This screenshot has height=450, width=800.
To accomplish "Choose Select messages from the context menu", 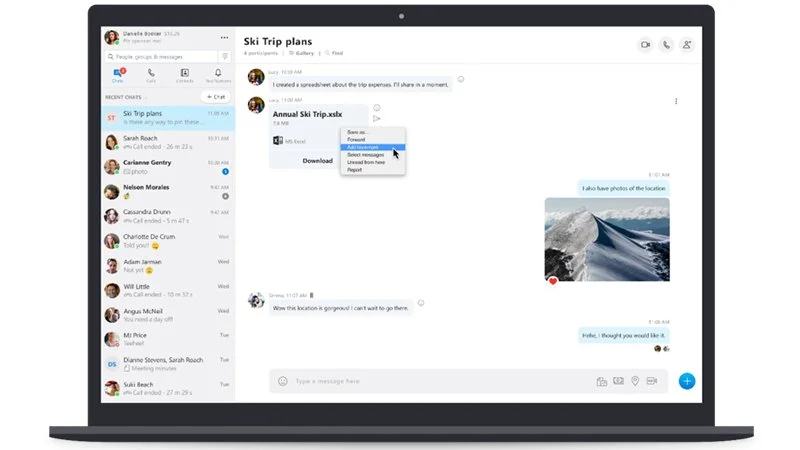I will point(373,155).
